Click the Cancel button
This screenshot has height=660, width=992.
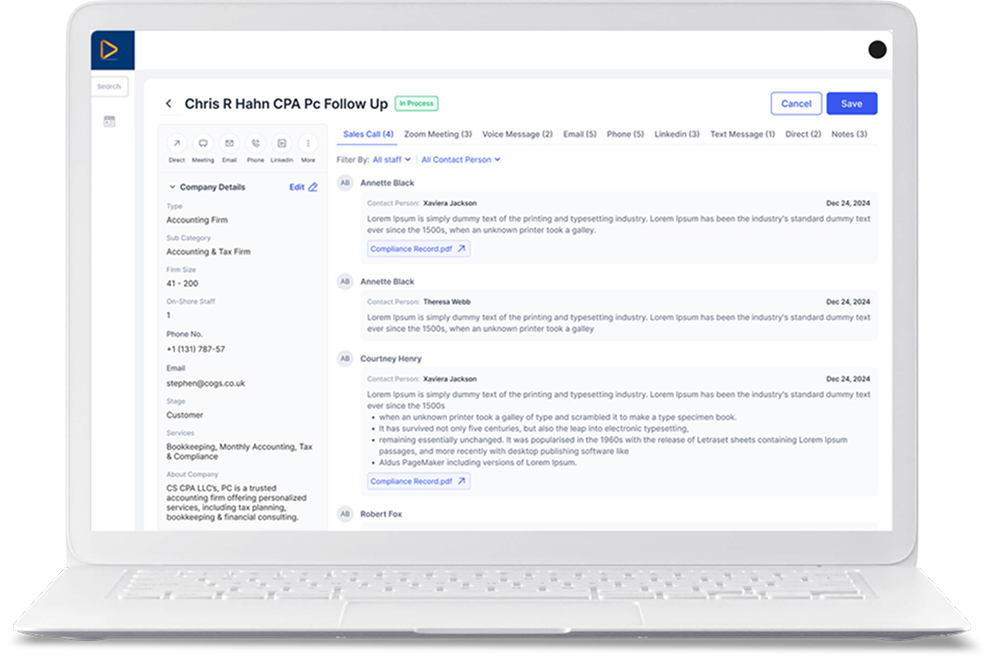pos(796,104)
